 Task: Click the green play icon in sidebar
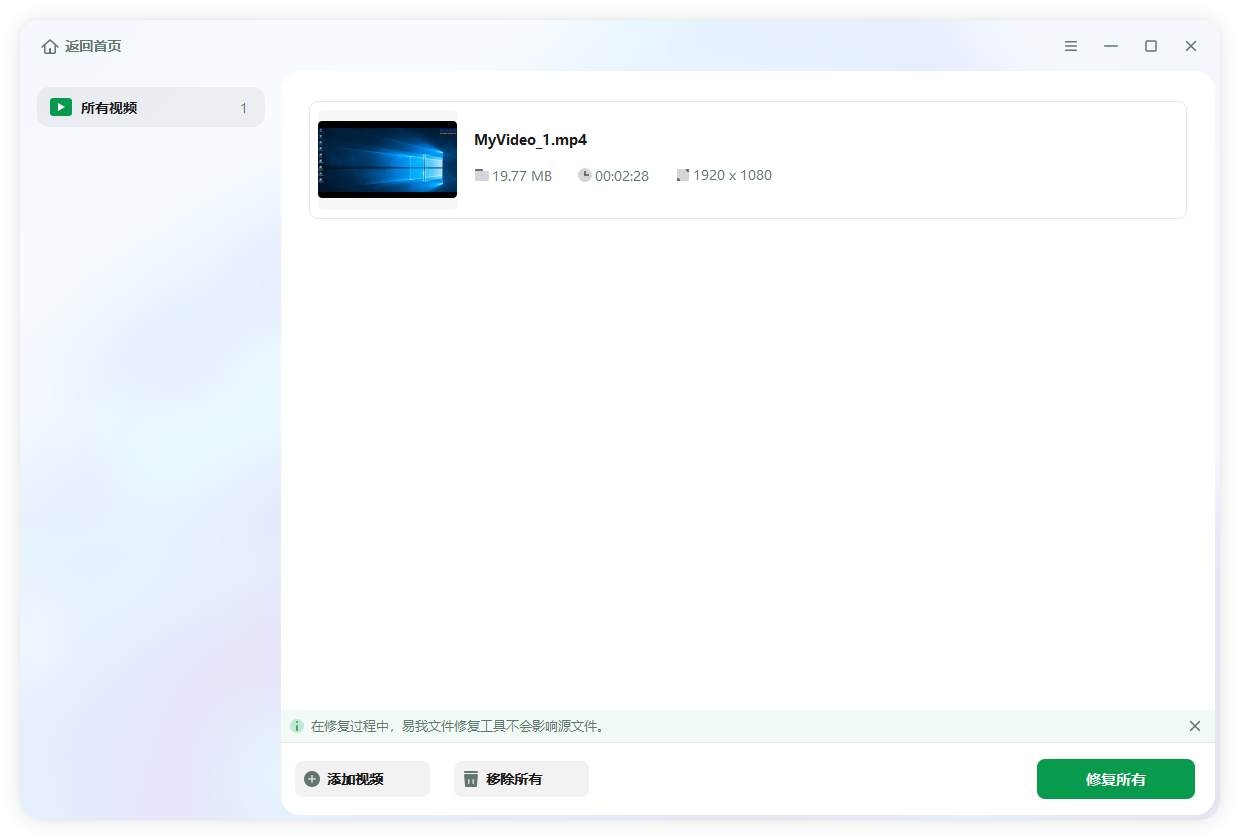[x=61, y=107]
